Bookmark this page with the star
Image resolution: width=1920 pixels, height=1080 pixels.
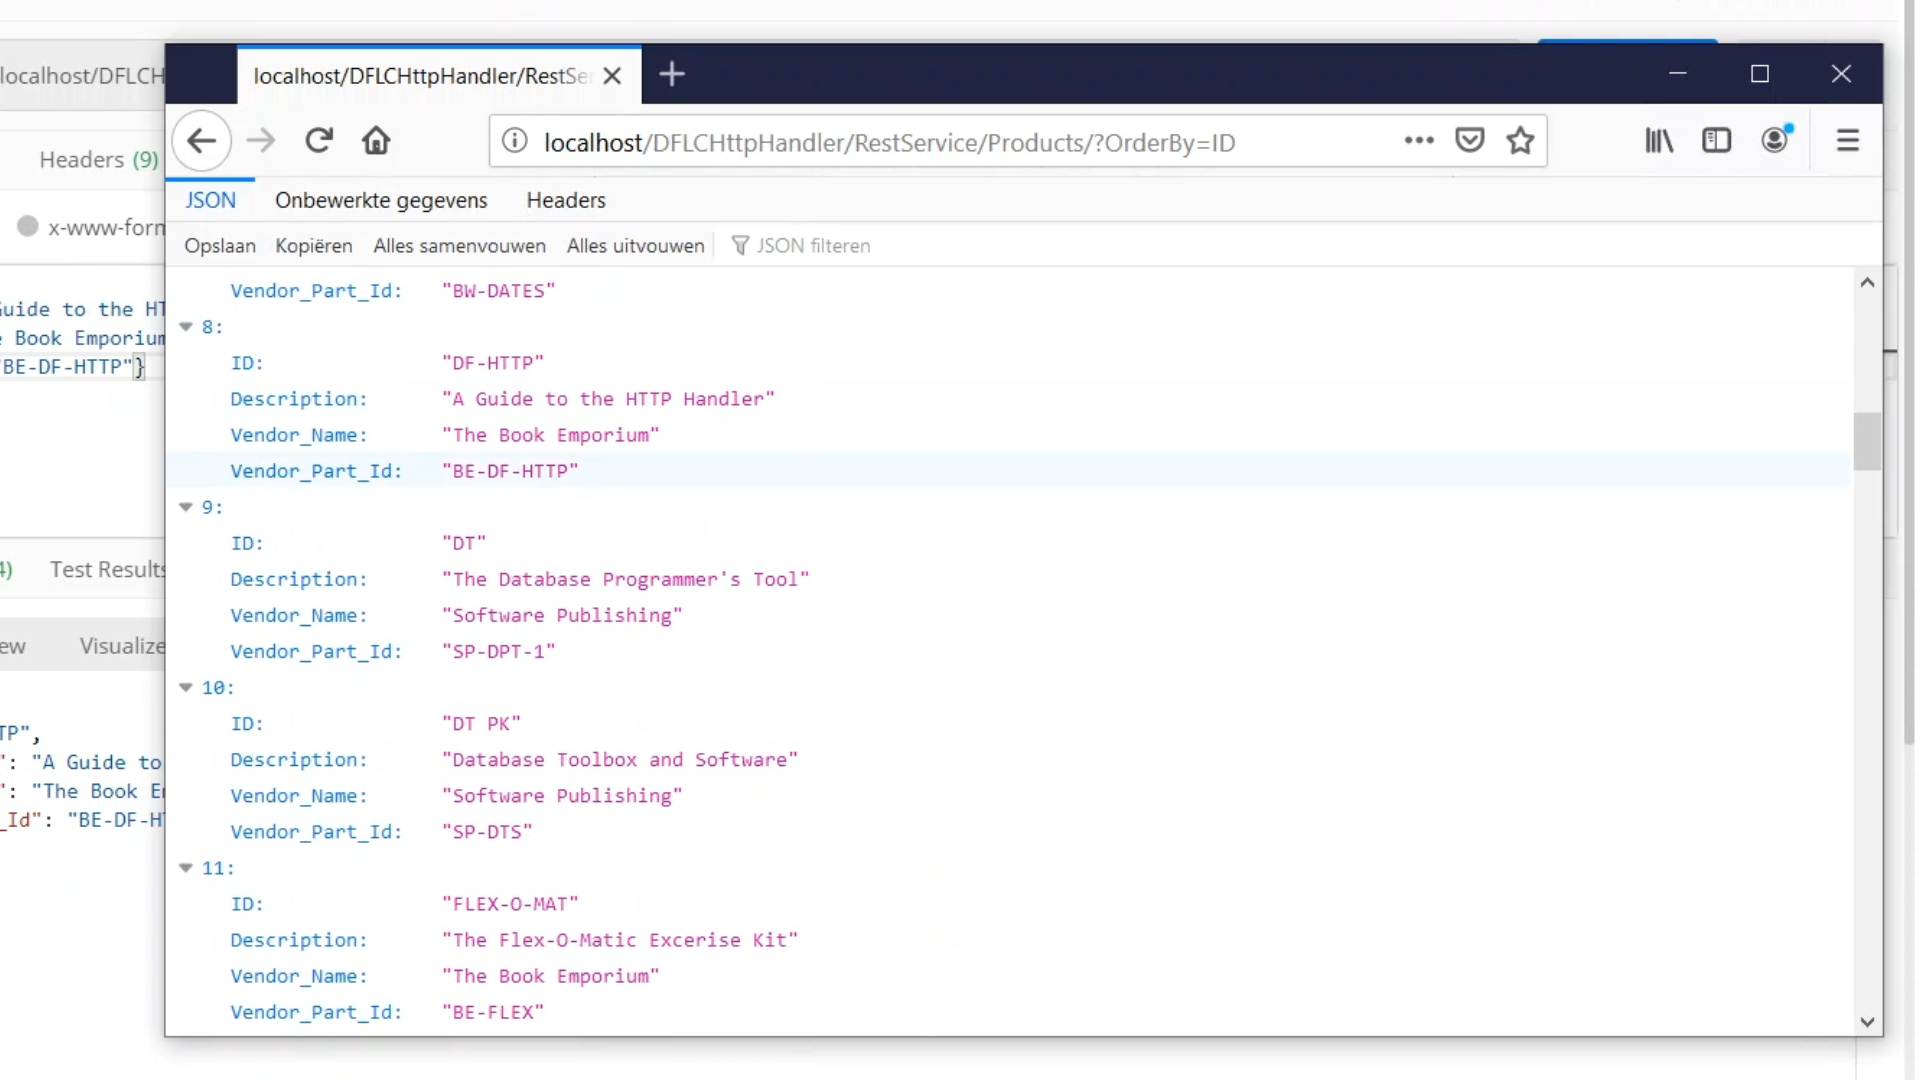(x=1520, y=141)
